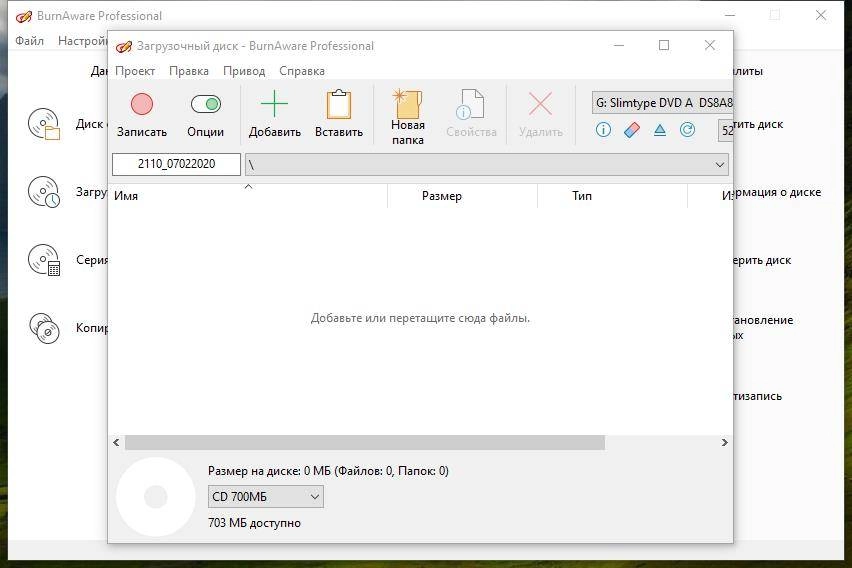Image resolution: width=852 pixels, height=568 pixels.
Task: Open the Привод menu
Action: pyautogui.click(x=244, y=71)
